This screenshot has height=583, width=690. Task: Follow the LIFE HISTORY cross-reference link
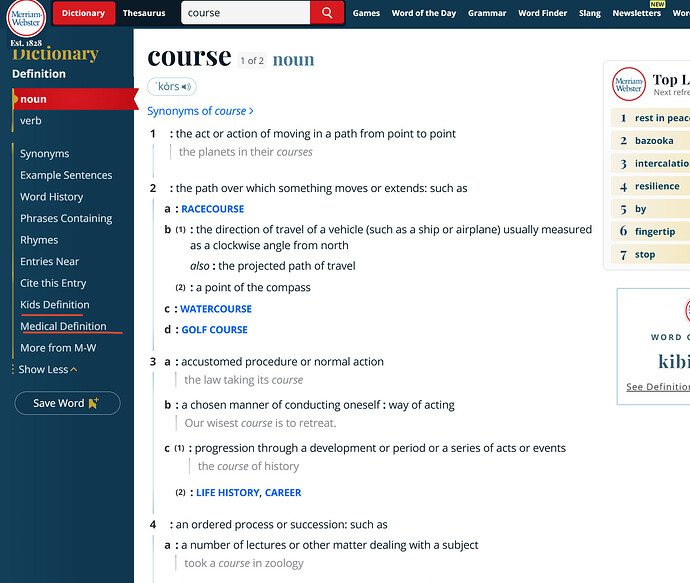(x=228, y=492)
